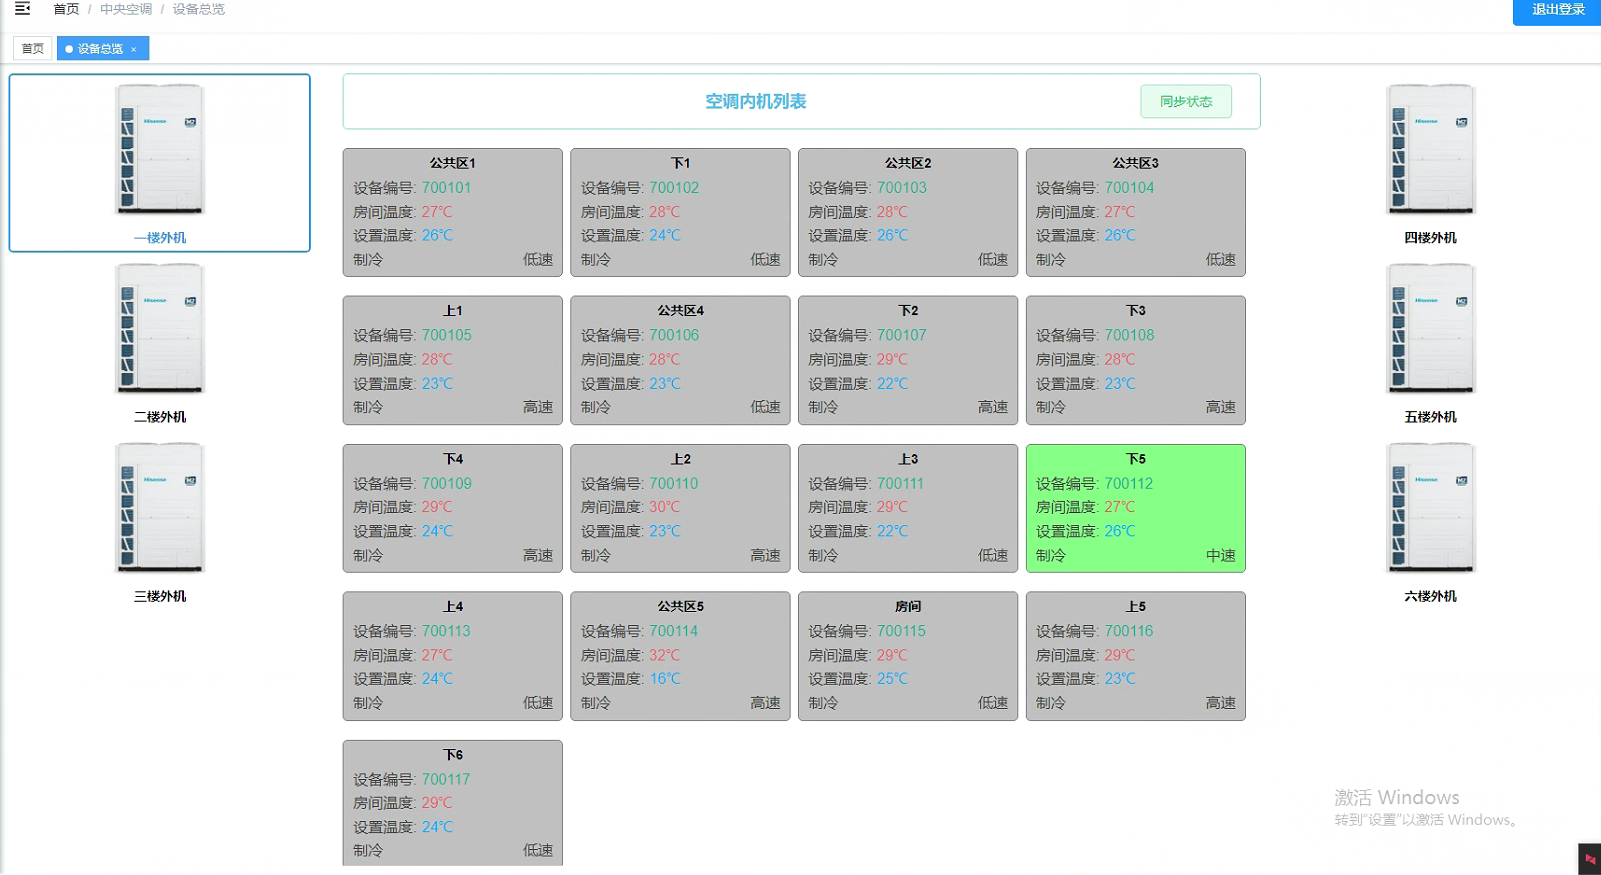1601x875 pixels.
Task: Select the 四楼外机 outdoor unit image
Action: tap(1430, 149)
